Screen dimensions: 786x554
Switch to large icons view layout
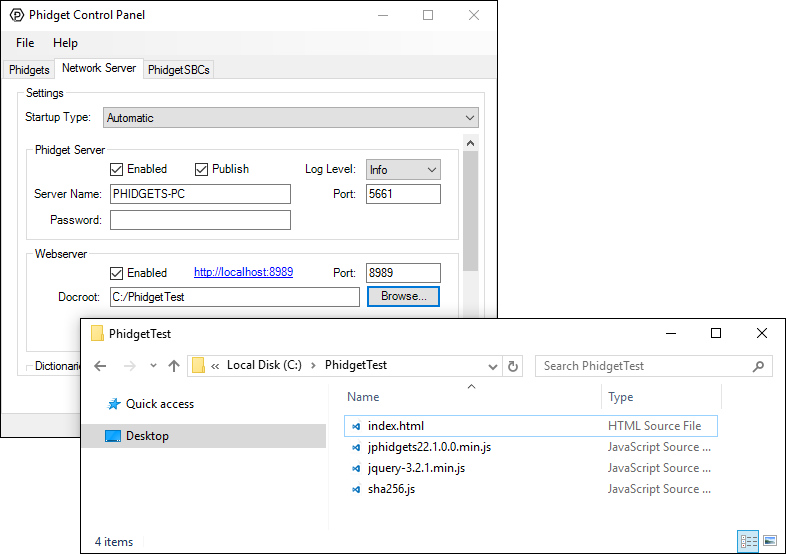[x=770, y=541]
